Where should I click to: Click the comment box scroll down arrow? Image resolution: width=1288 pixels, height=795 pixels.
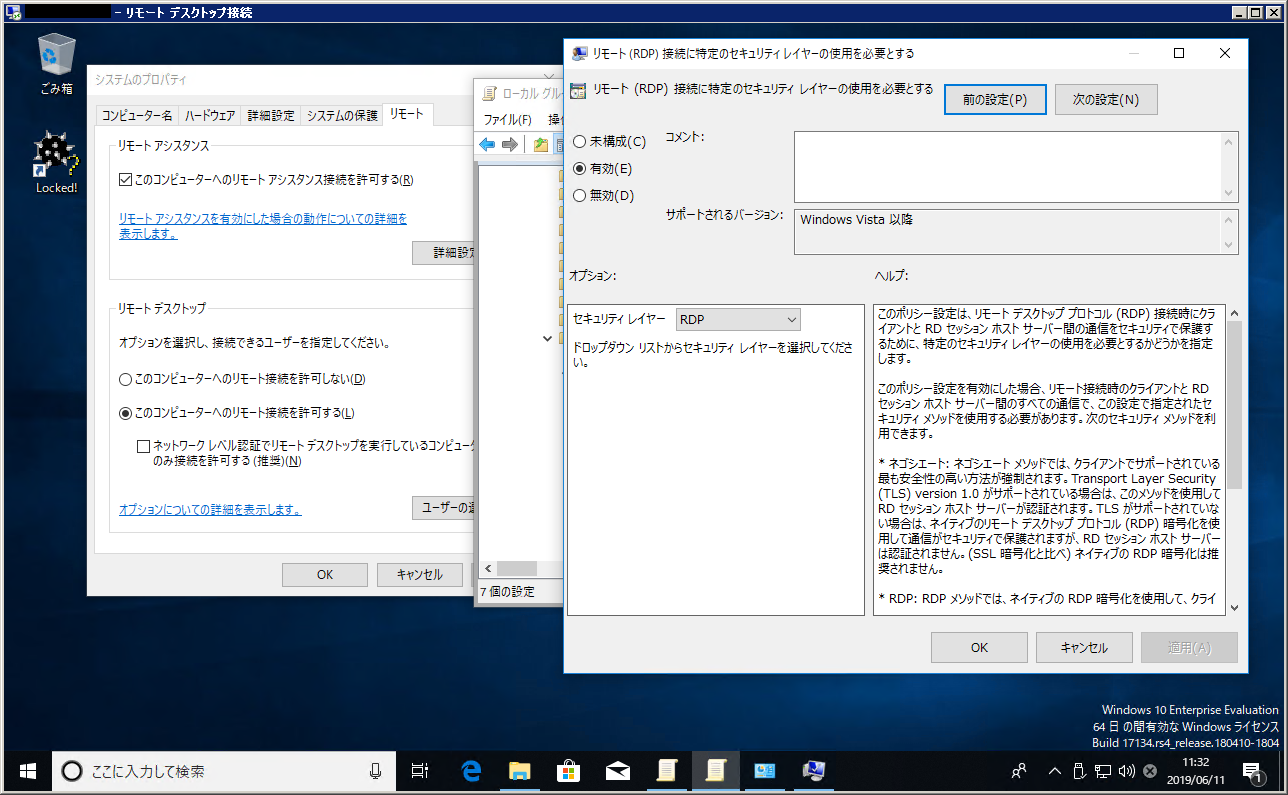[x=1229, y=193]
